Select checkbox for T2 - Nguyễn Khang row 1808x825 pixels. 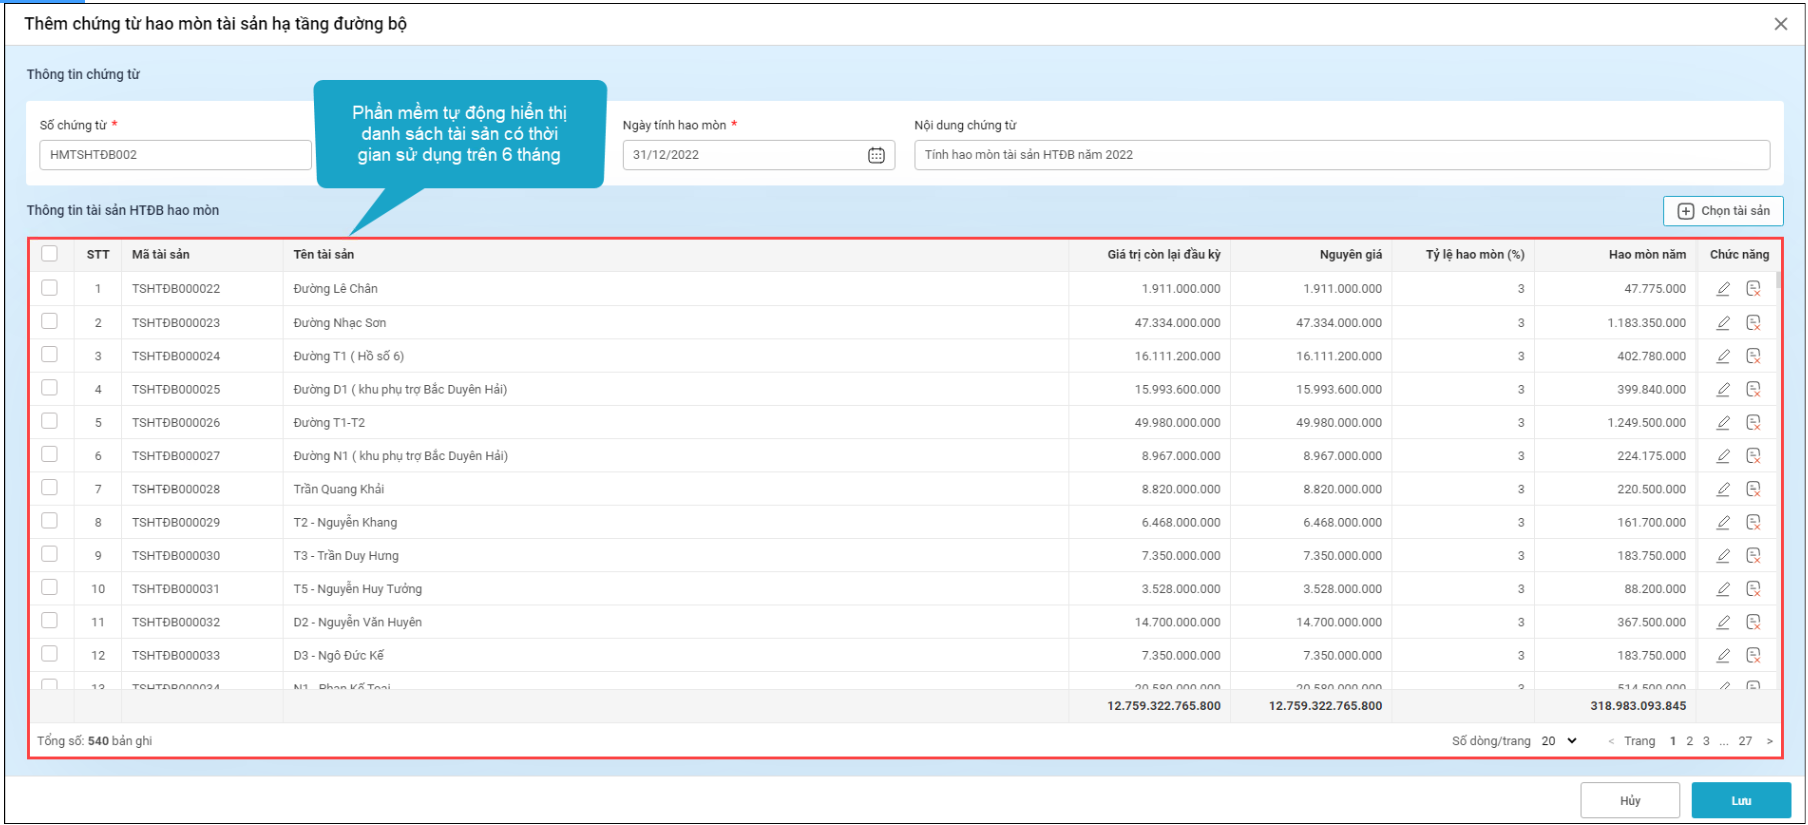pos(50,521)
